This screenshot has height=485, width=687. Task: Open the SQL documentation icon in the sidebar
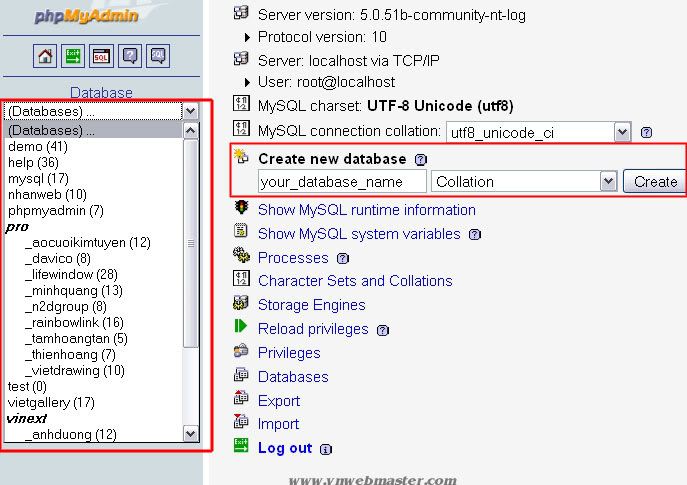[158, 56]
